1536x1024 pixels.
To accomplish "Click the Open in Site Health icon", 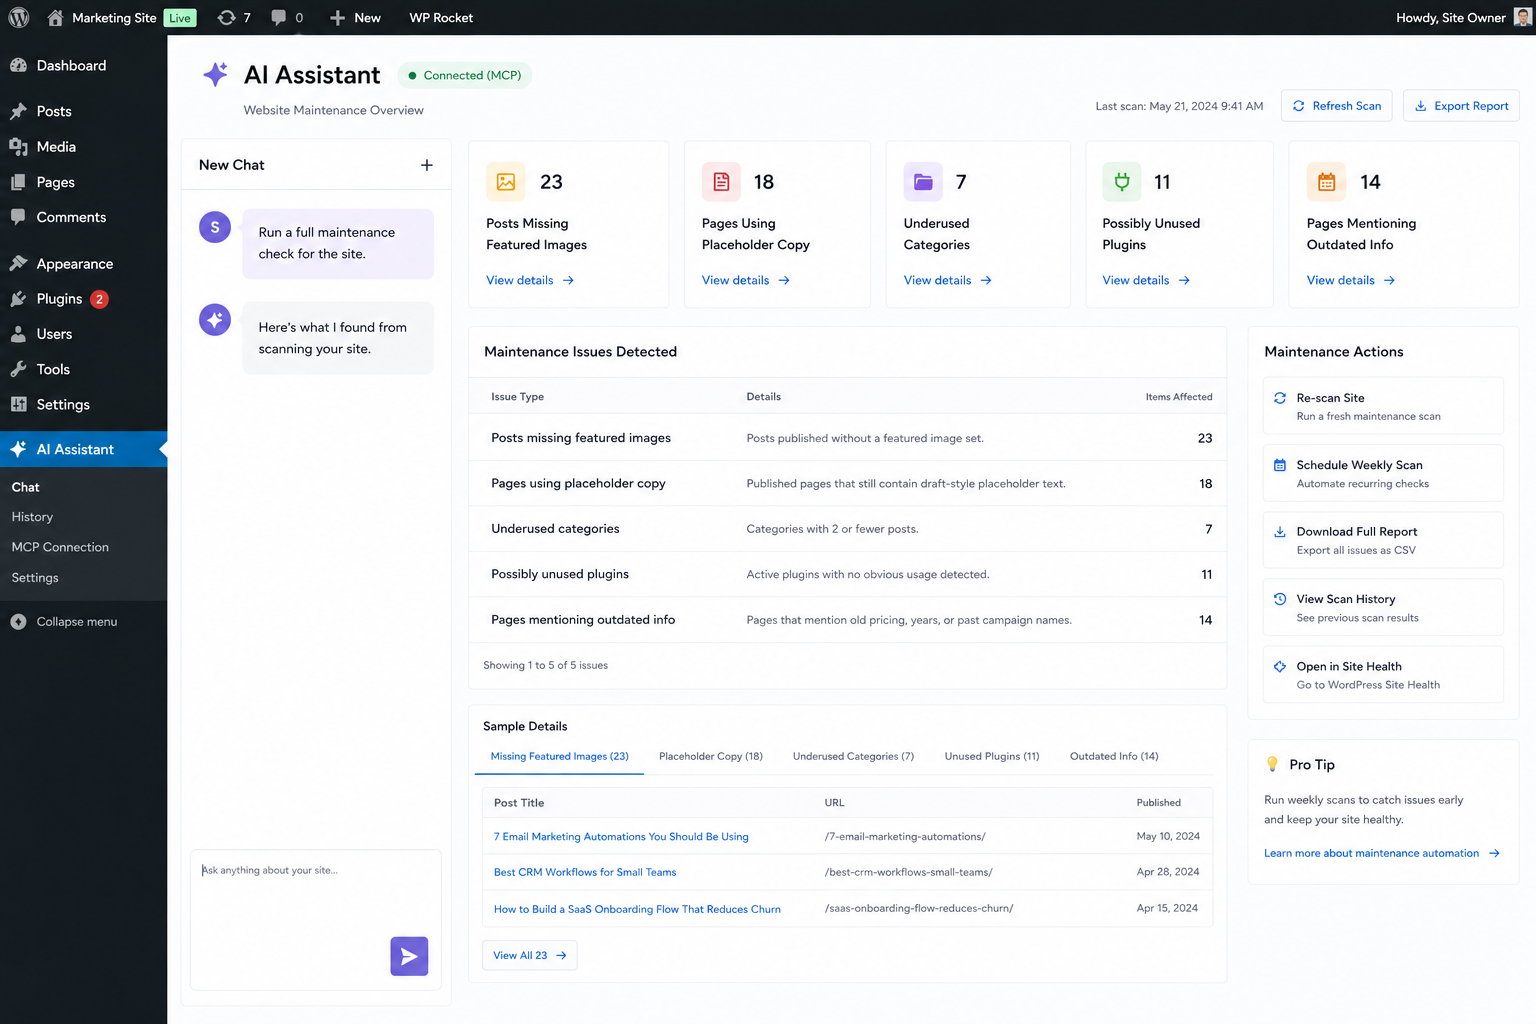I will (1280, 666).
